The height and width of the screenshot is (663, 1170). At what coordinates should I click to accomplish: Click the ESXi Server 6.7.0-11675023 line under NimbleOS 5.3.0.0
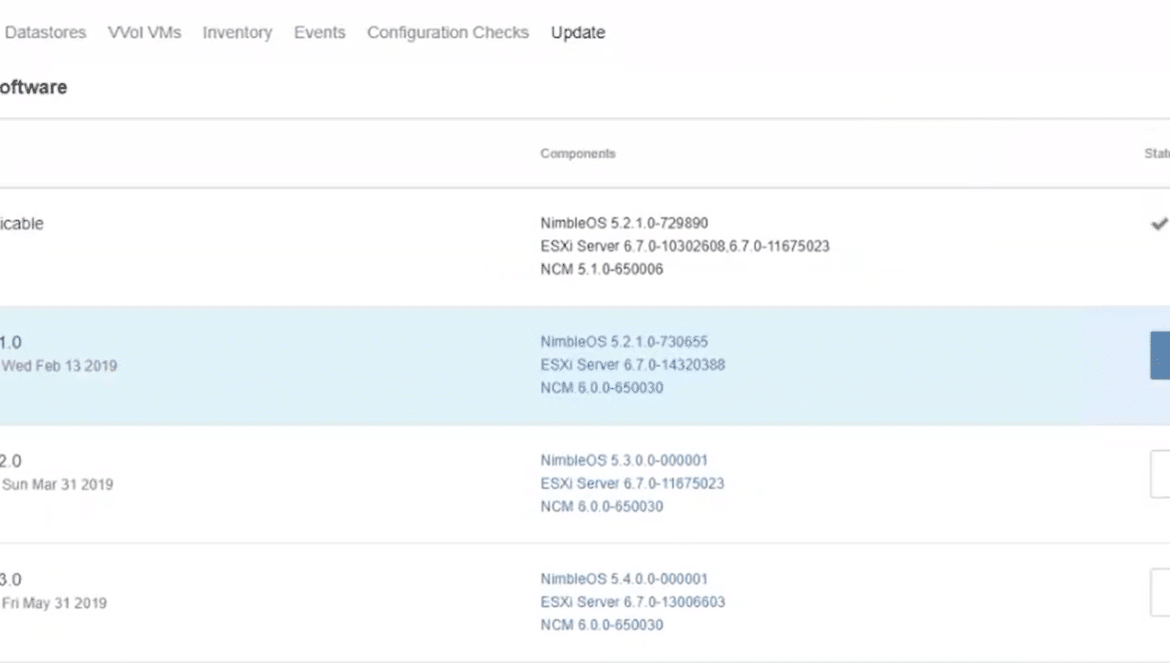tap(633, 483)
